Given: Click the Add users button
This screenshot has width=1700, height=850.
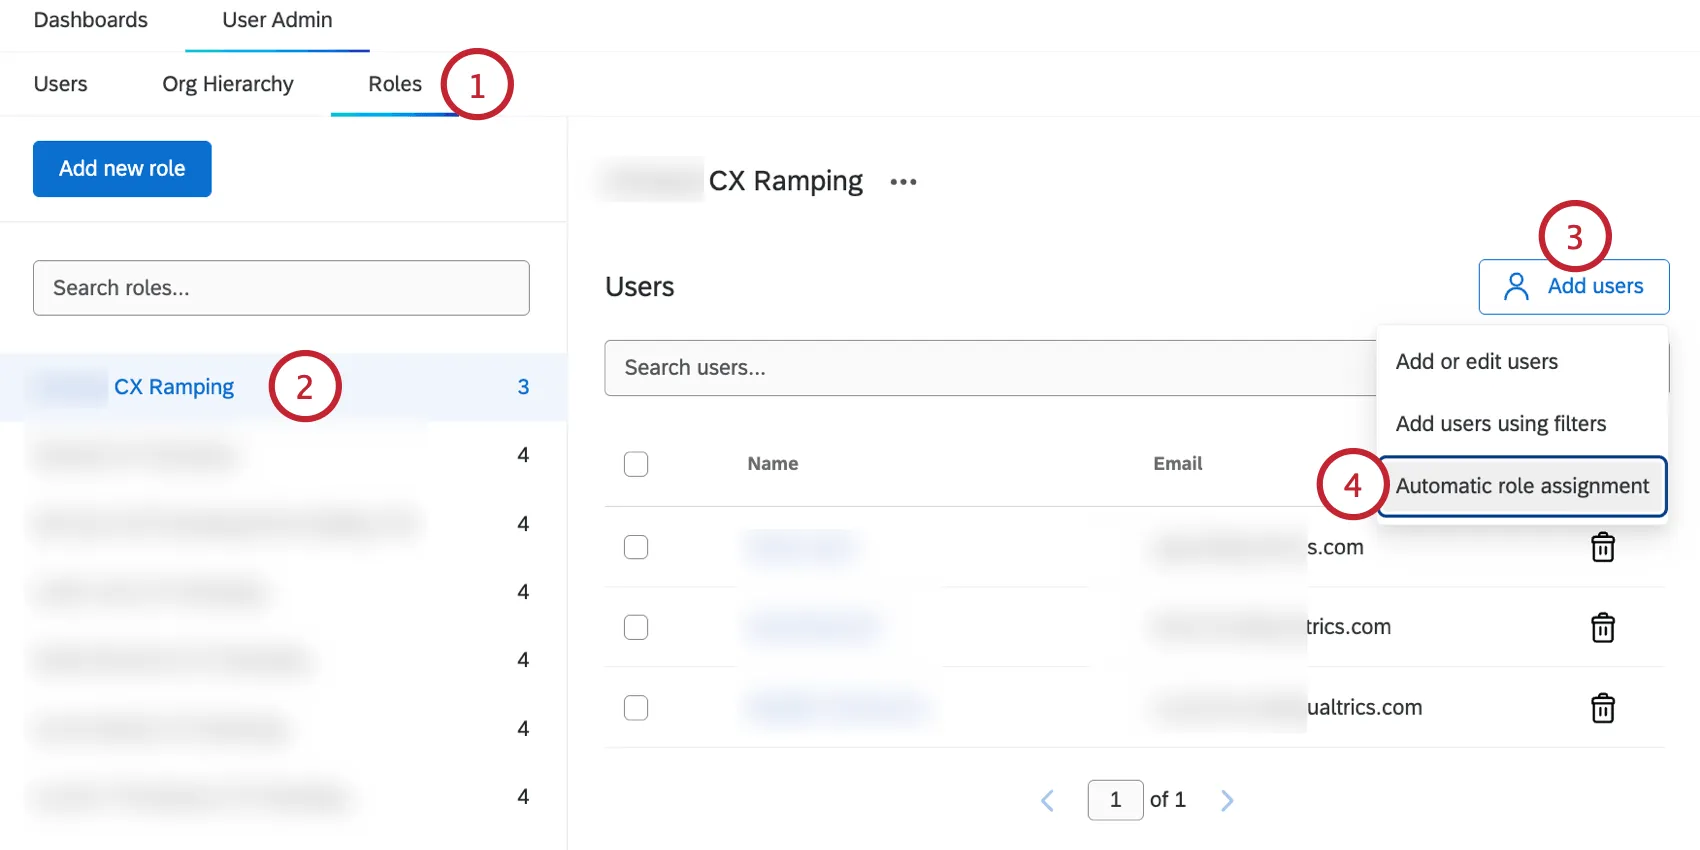Looking at the screenshot, I should [1573, 287].
